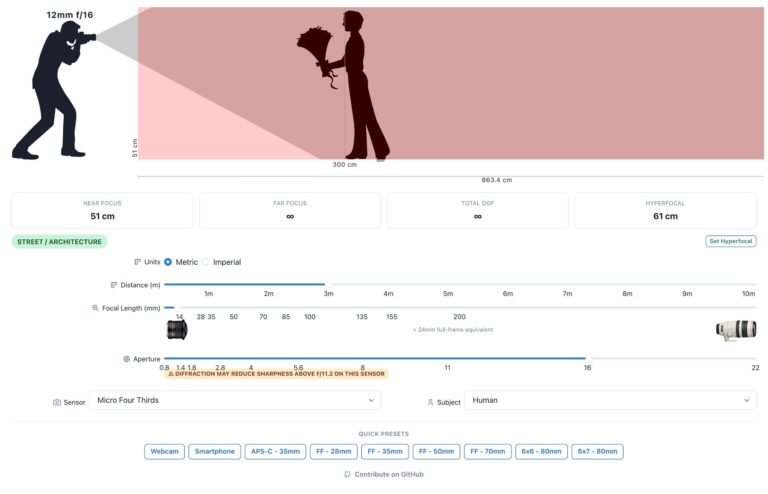Click the 24mm full-frame equivalent note
This screenshot has height=494, width=768.
click(453, 330)
